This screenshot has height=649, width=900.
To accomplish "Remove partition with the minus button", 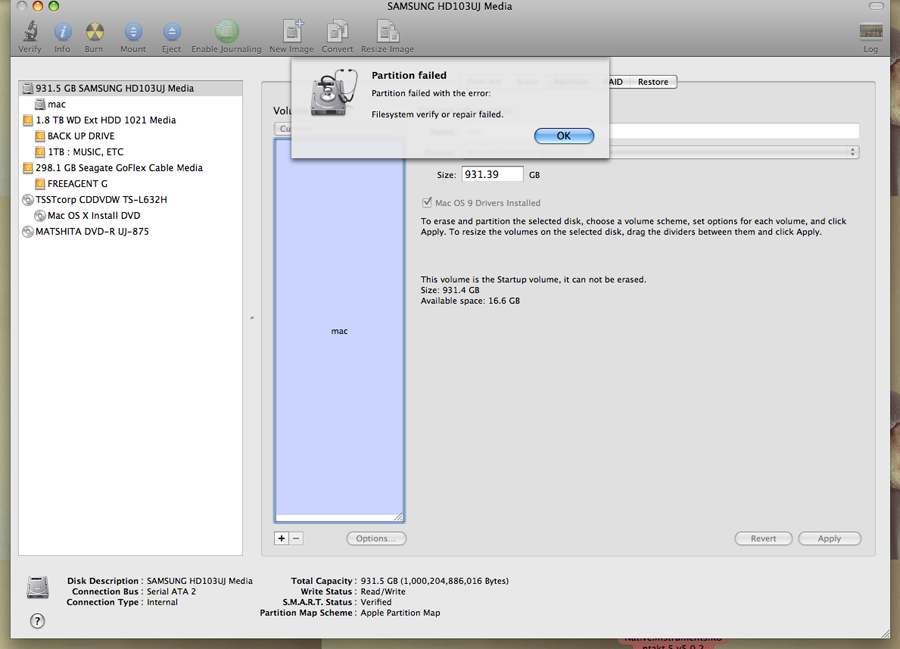I will coord(296,538).
